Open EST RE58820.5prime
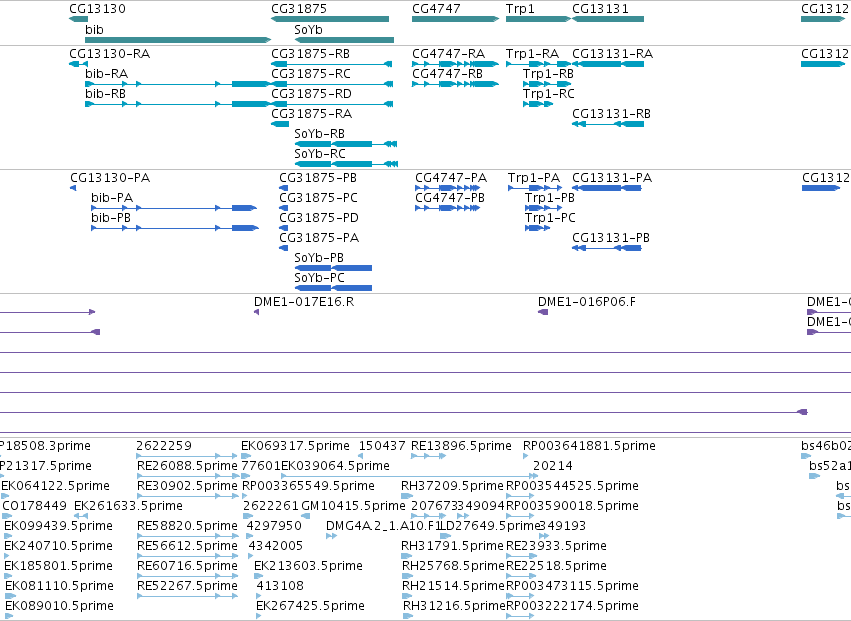 click(187, 526)
